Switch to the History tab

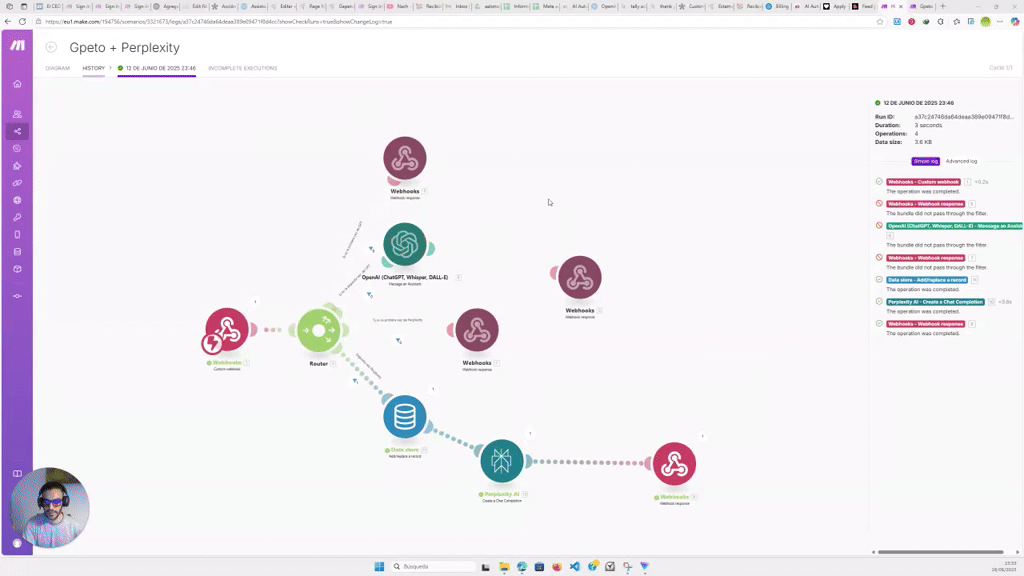93,68
